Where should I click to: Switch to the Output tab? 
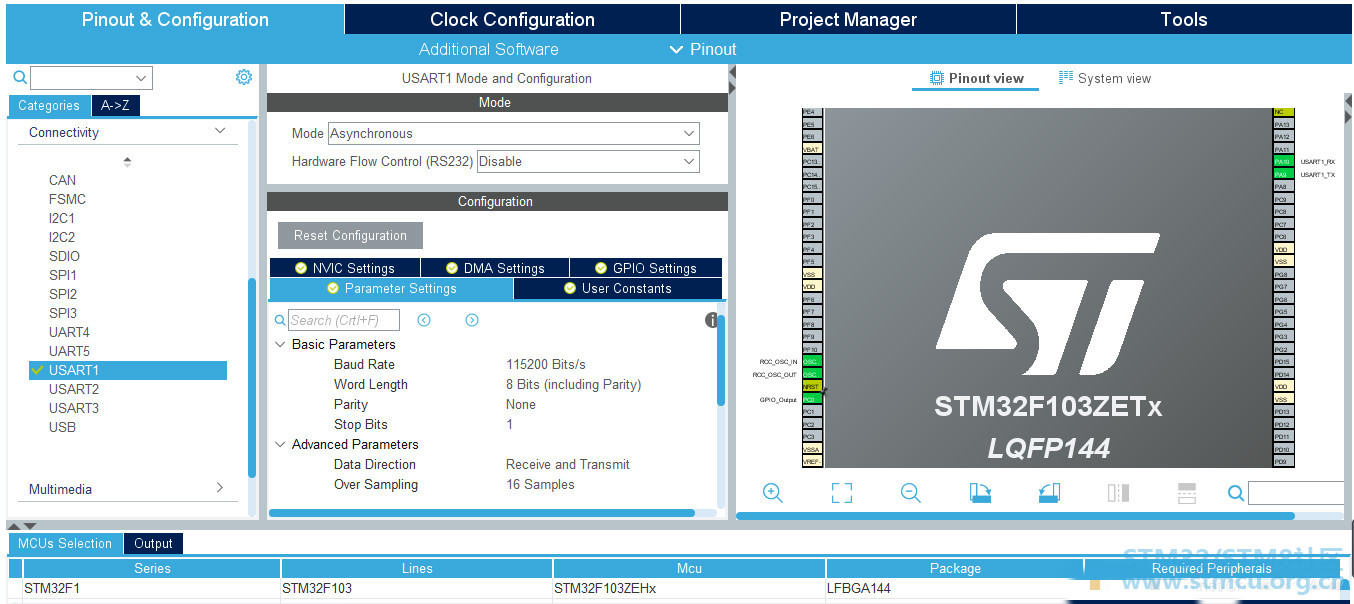153,543
